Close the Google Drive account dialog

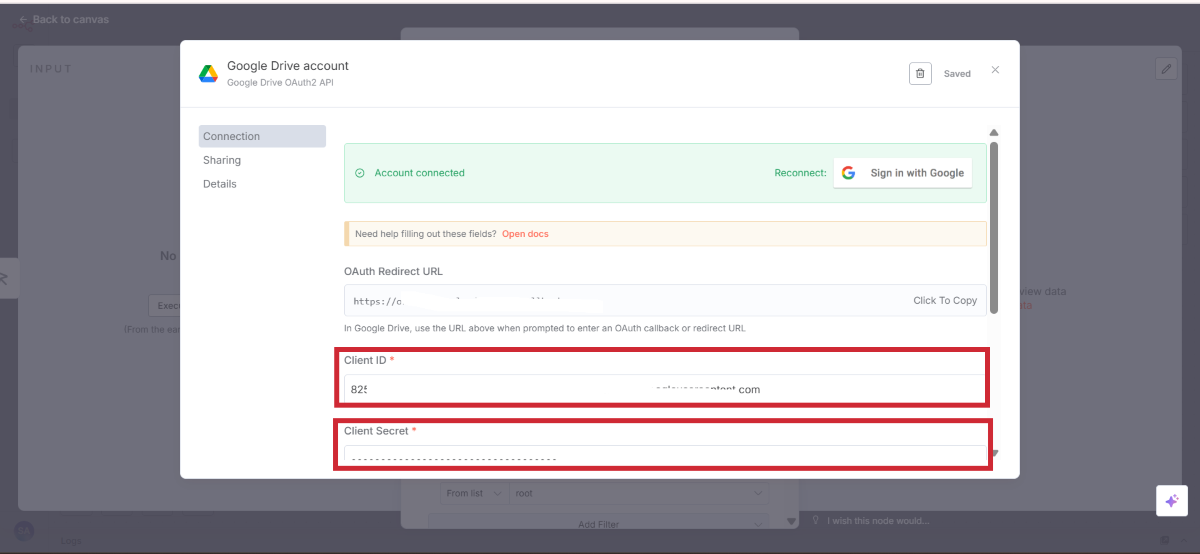[995, 70]
